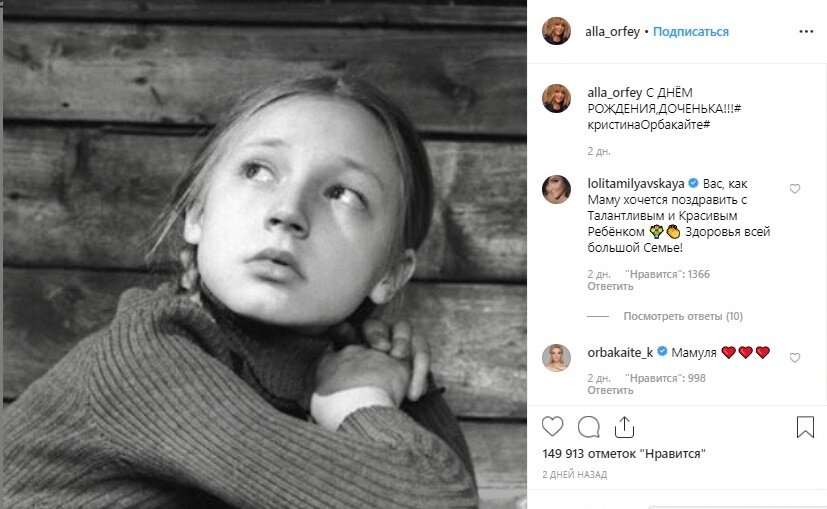Open the alla_orfey username in header
Image resolution: width=827 pixels, height=509 pixels.
611,32
